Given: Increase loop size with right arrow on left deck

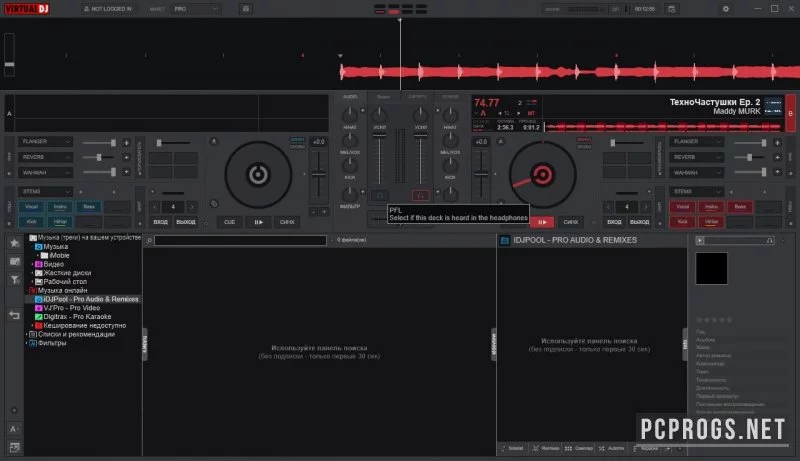Looking at the screenshot, I should pos(191,207).
